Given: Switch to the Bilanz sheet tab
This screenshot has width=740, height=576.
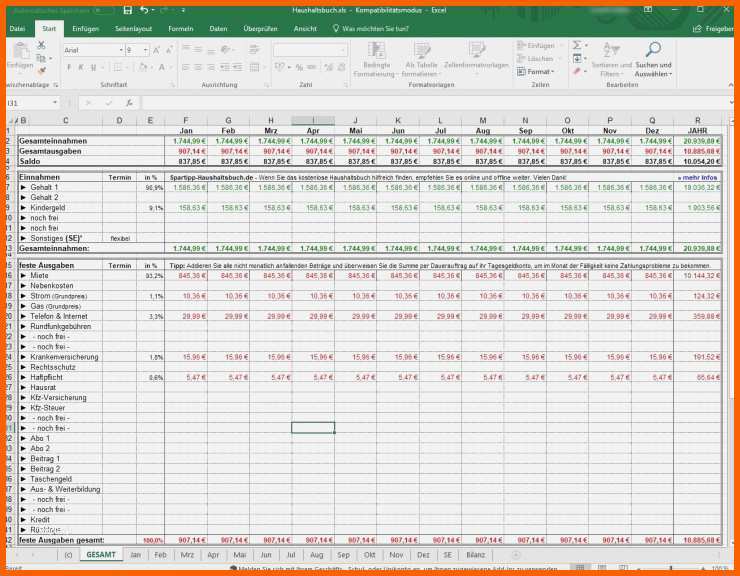Looking at the screenshot, I should pos(475,555).
